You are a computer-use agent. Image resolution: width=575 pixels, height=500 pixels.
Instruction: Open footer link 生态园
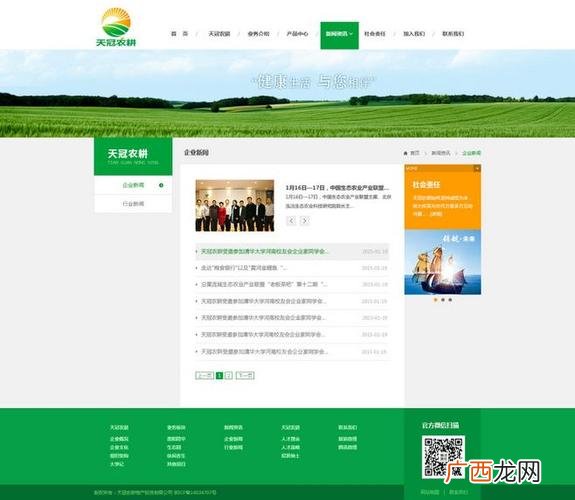tap(174, 448)
